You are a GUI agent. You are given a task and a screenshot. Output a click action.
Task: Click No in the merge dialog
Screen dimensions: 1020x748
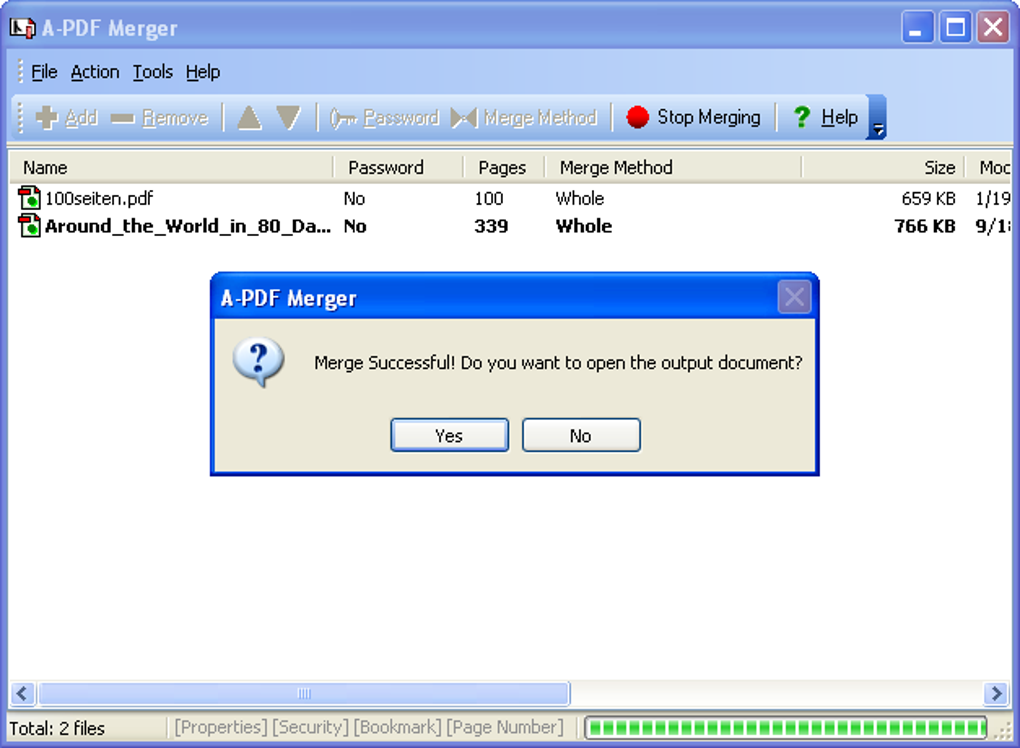(581, 435)
